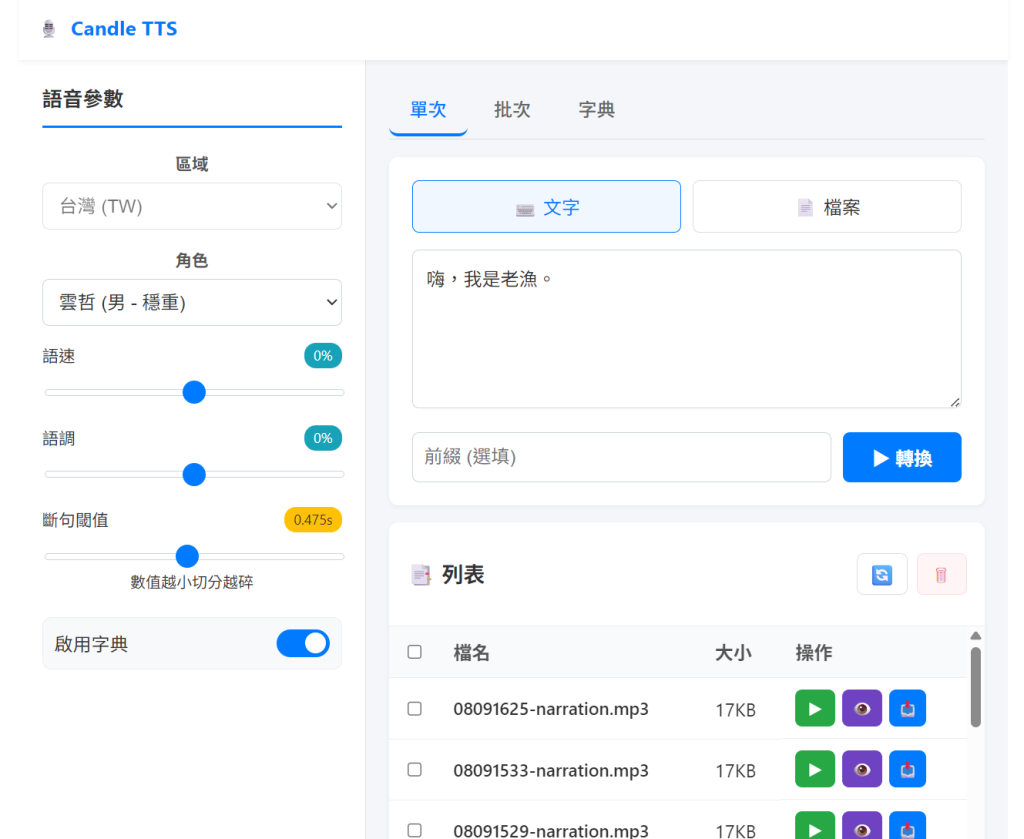Click the file list scrollbar thumb
The height and width of the screenshot is (839, 1024).
pyautogui.click(x=976, y=687)
